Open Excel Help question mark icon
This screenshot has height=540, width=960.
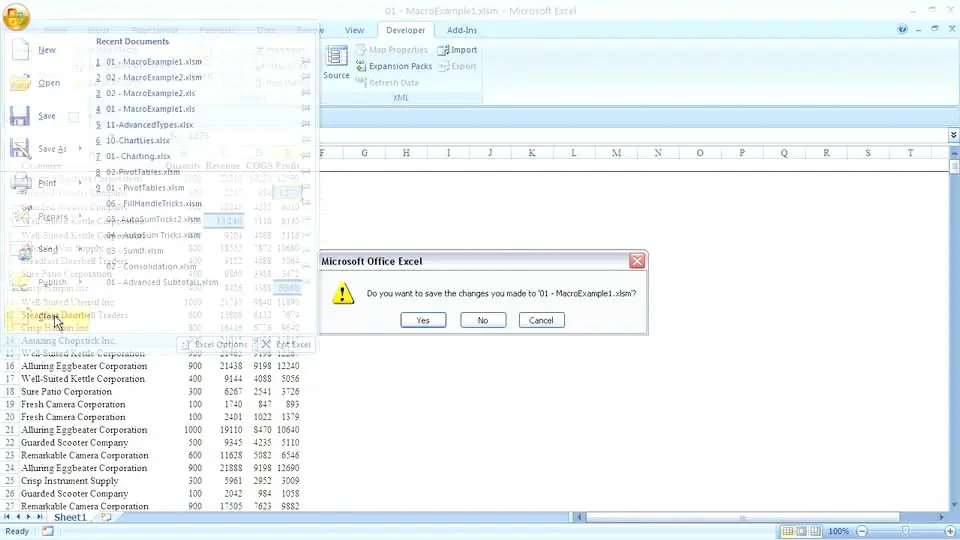(x=902, y=29)
